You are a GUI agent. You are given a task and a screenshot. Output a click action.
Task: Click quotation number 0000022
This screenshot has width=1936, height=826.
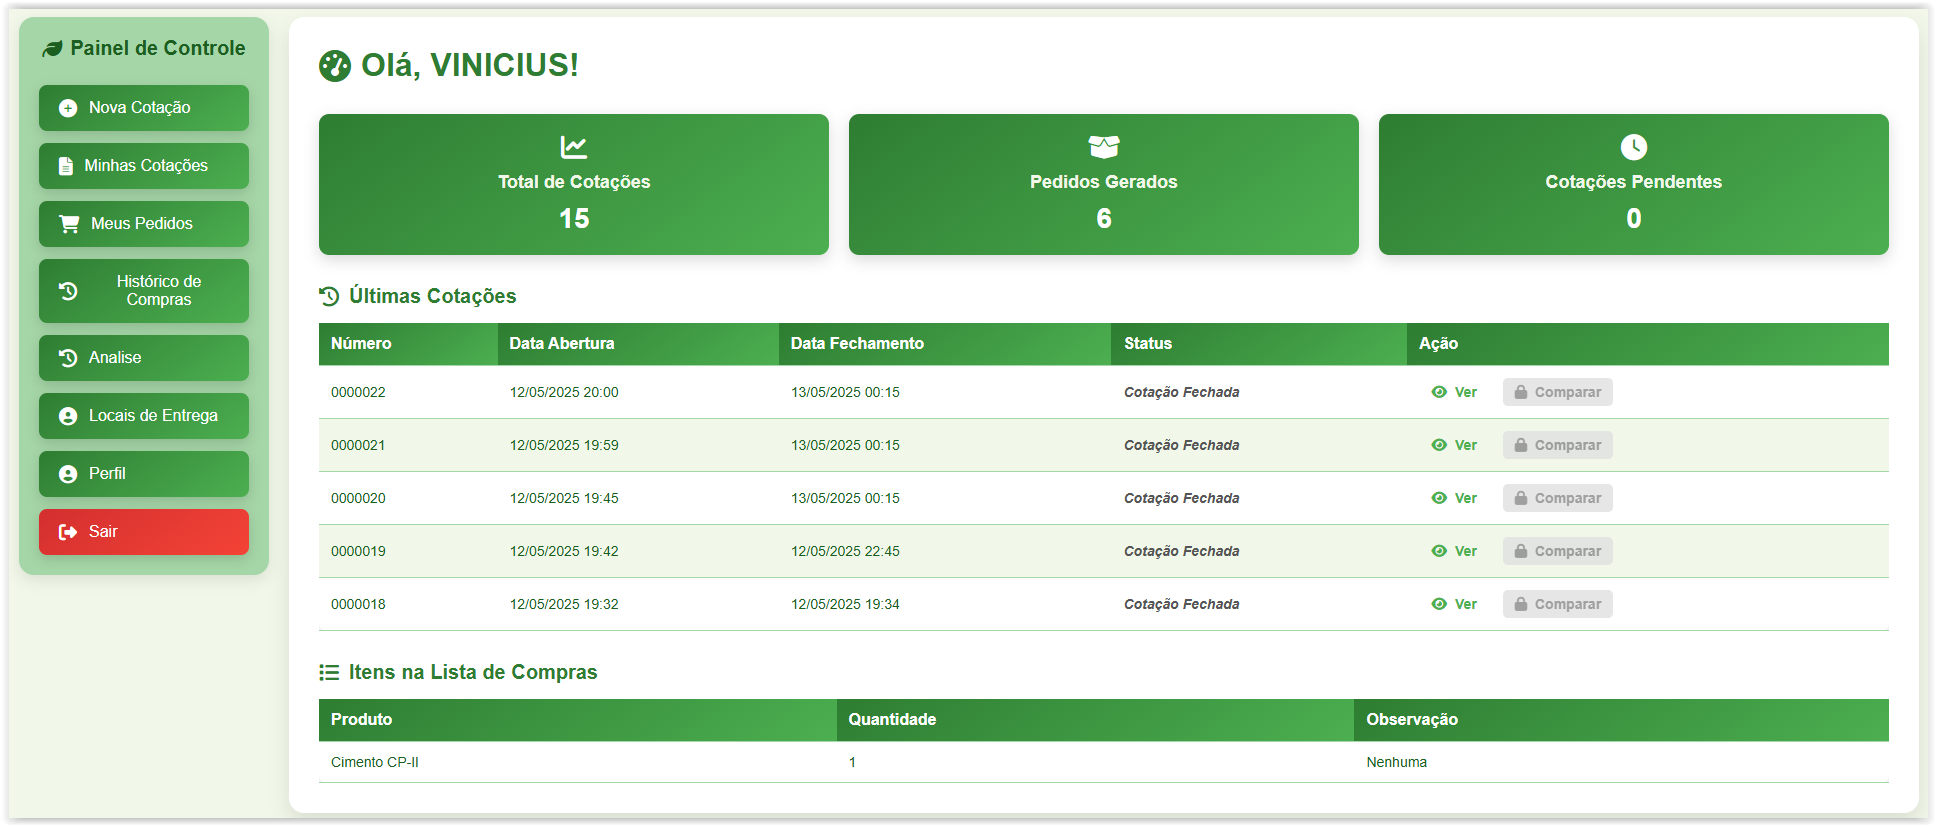[358, 392]
